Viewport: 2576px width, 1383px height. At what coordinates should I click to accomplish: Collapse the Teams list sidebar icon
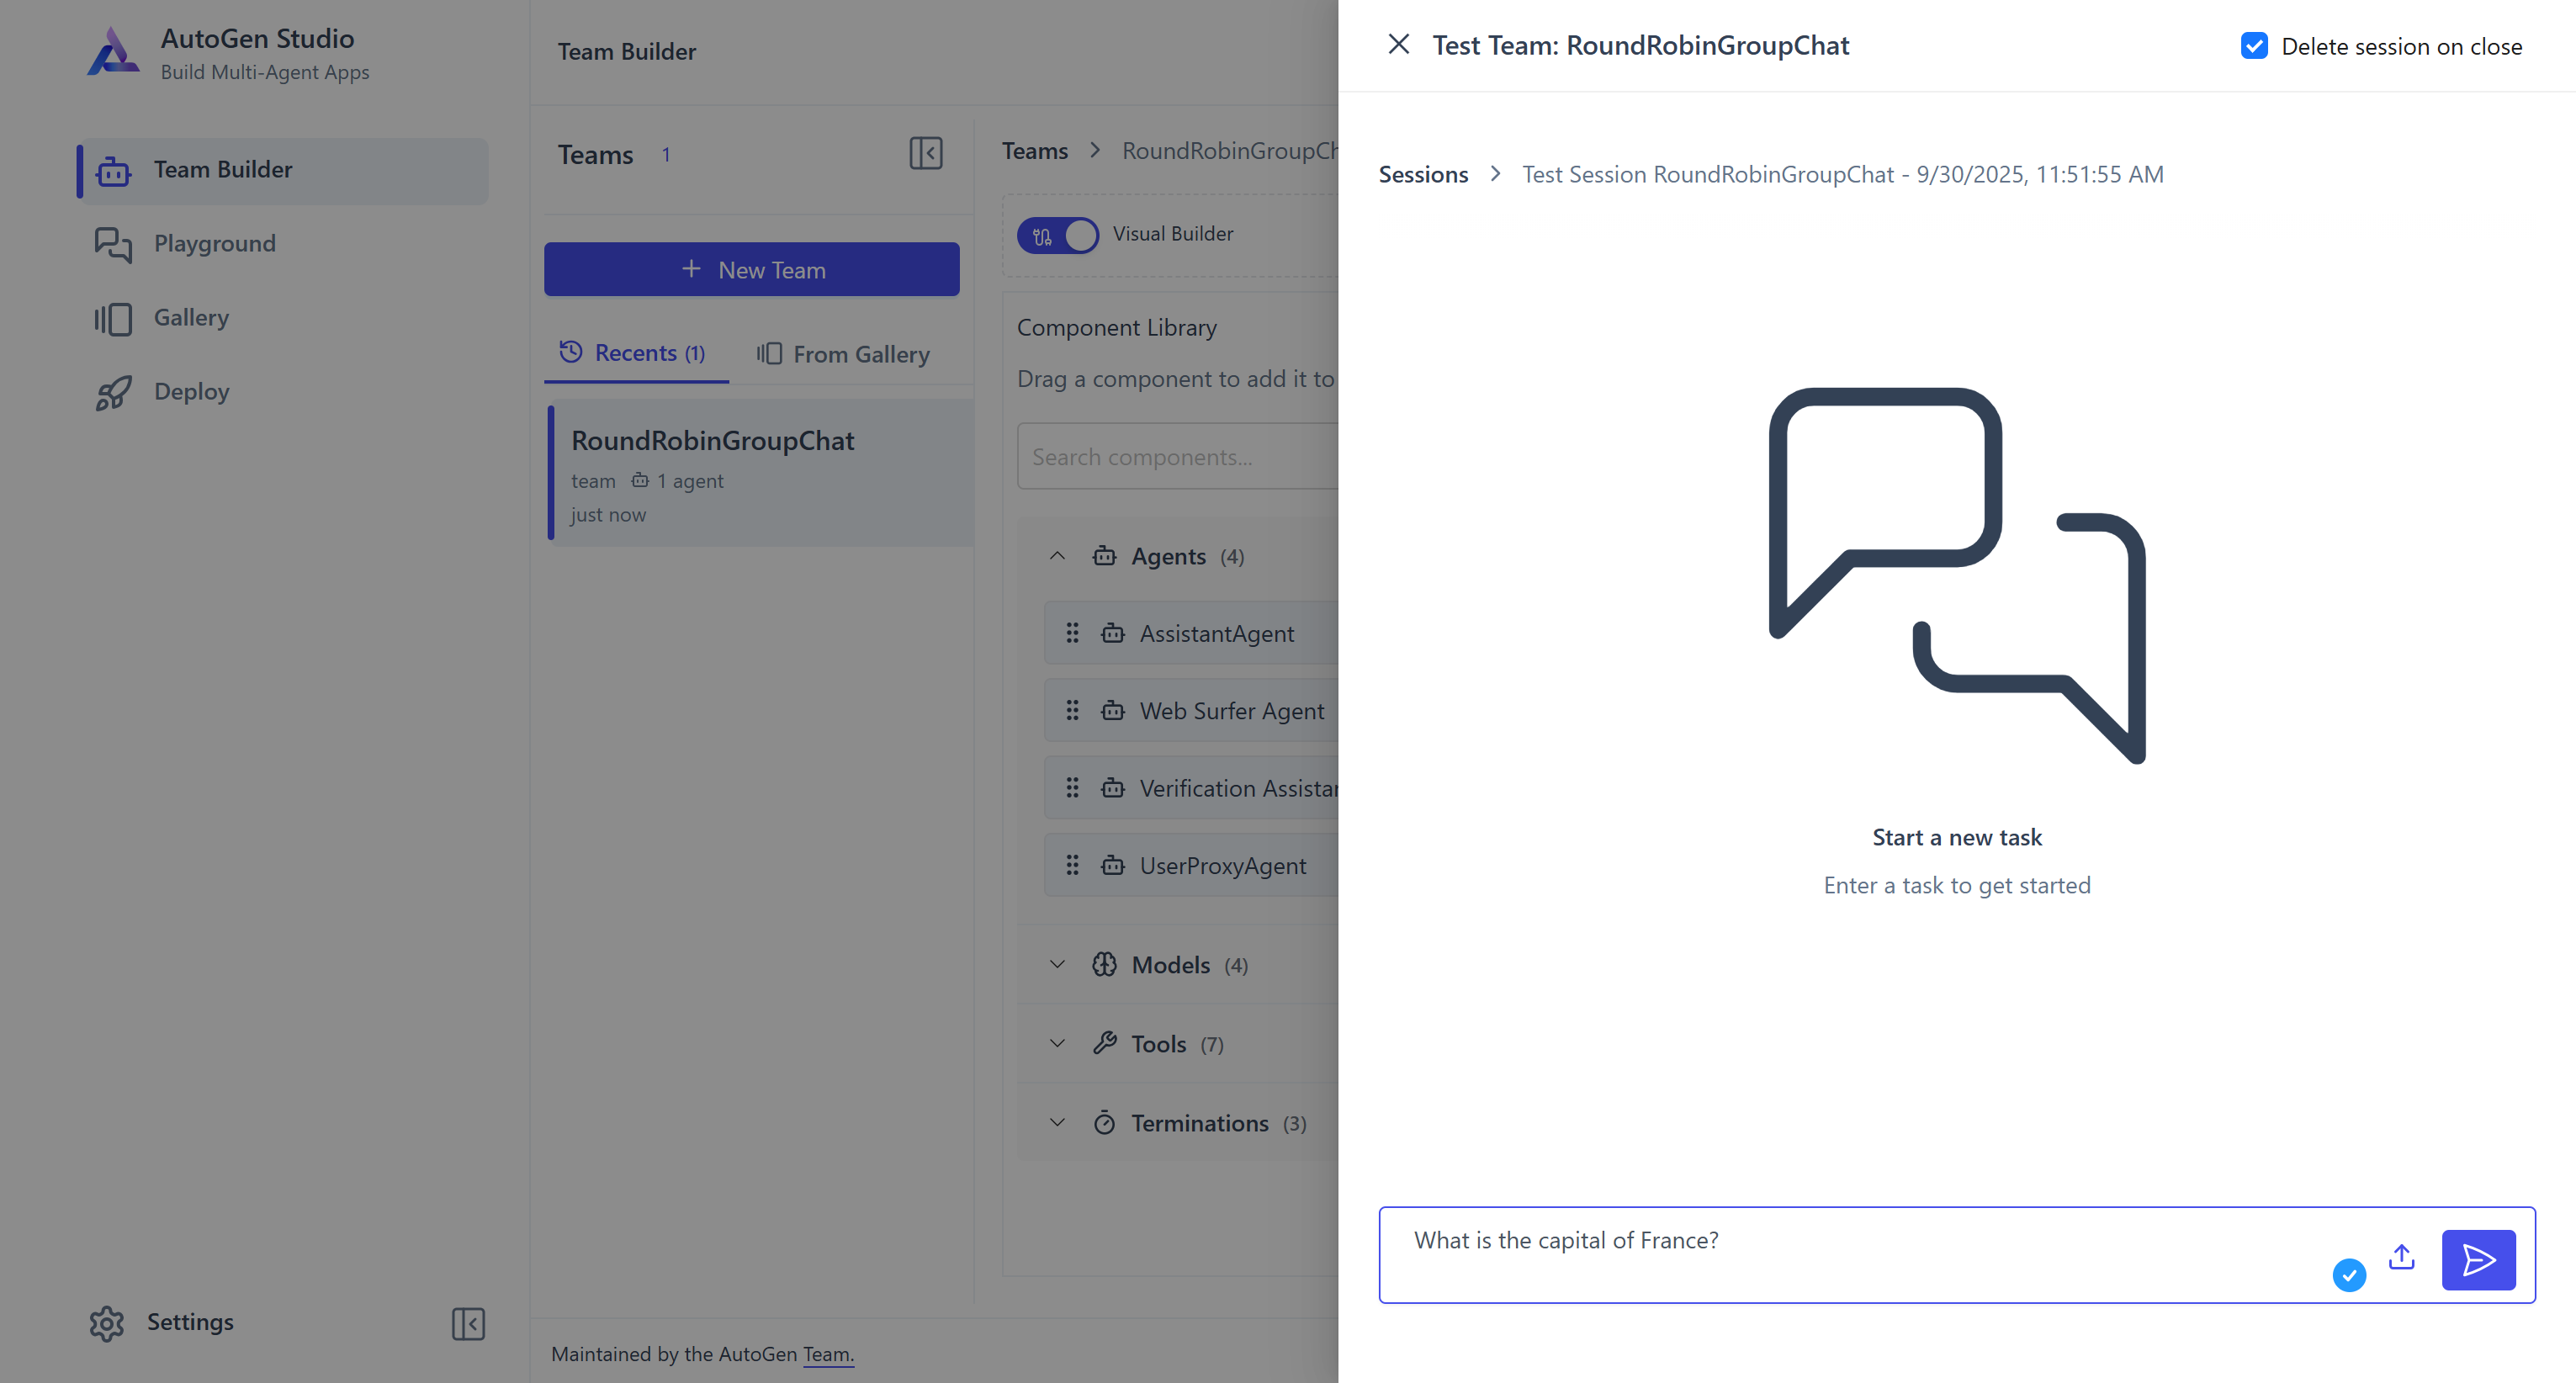(x=925, y=154)
